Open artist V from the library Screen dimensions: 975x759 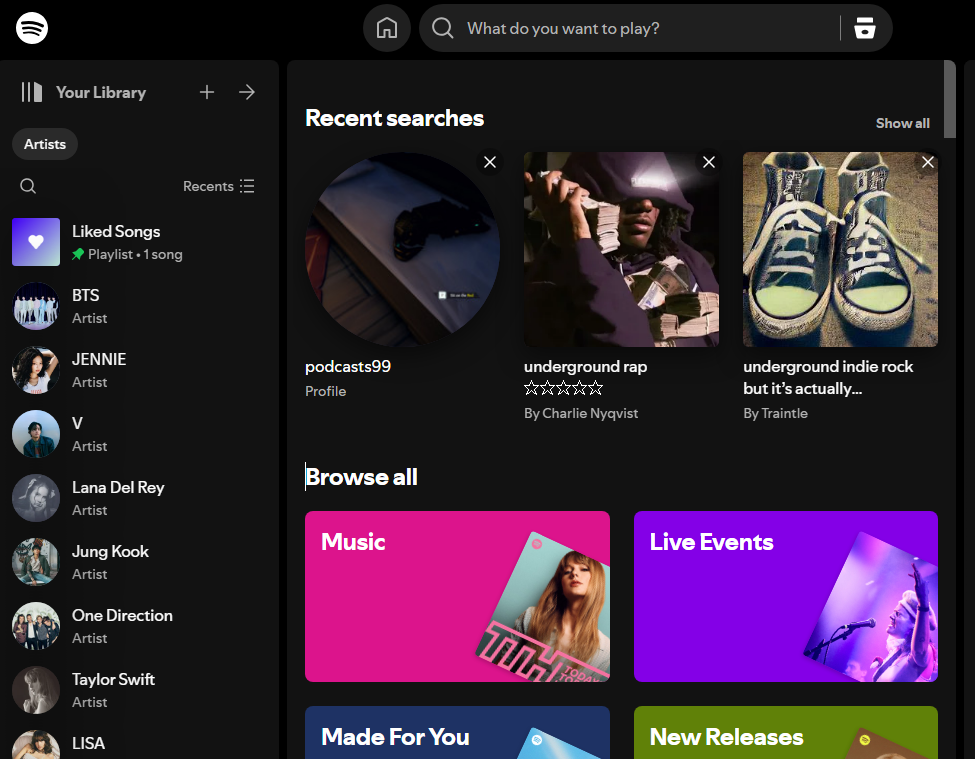point(139,434)
